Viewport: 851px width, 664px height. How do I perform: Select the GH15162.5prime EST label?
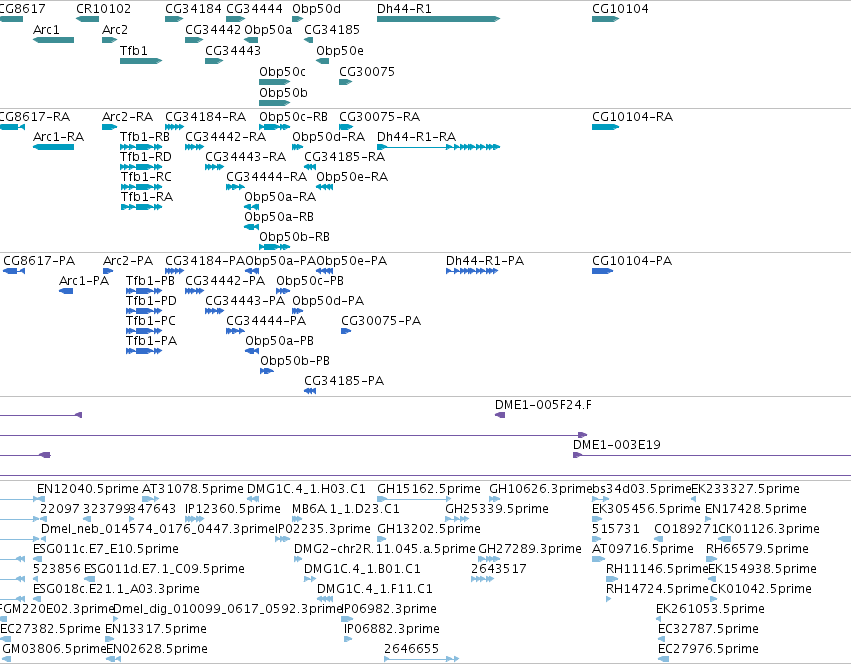(429, 489)
